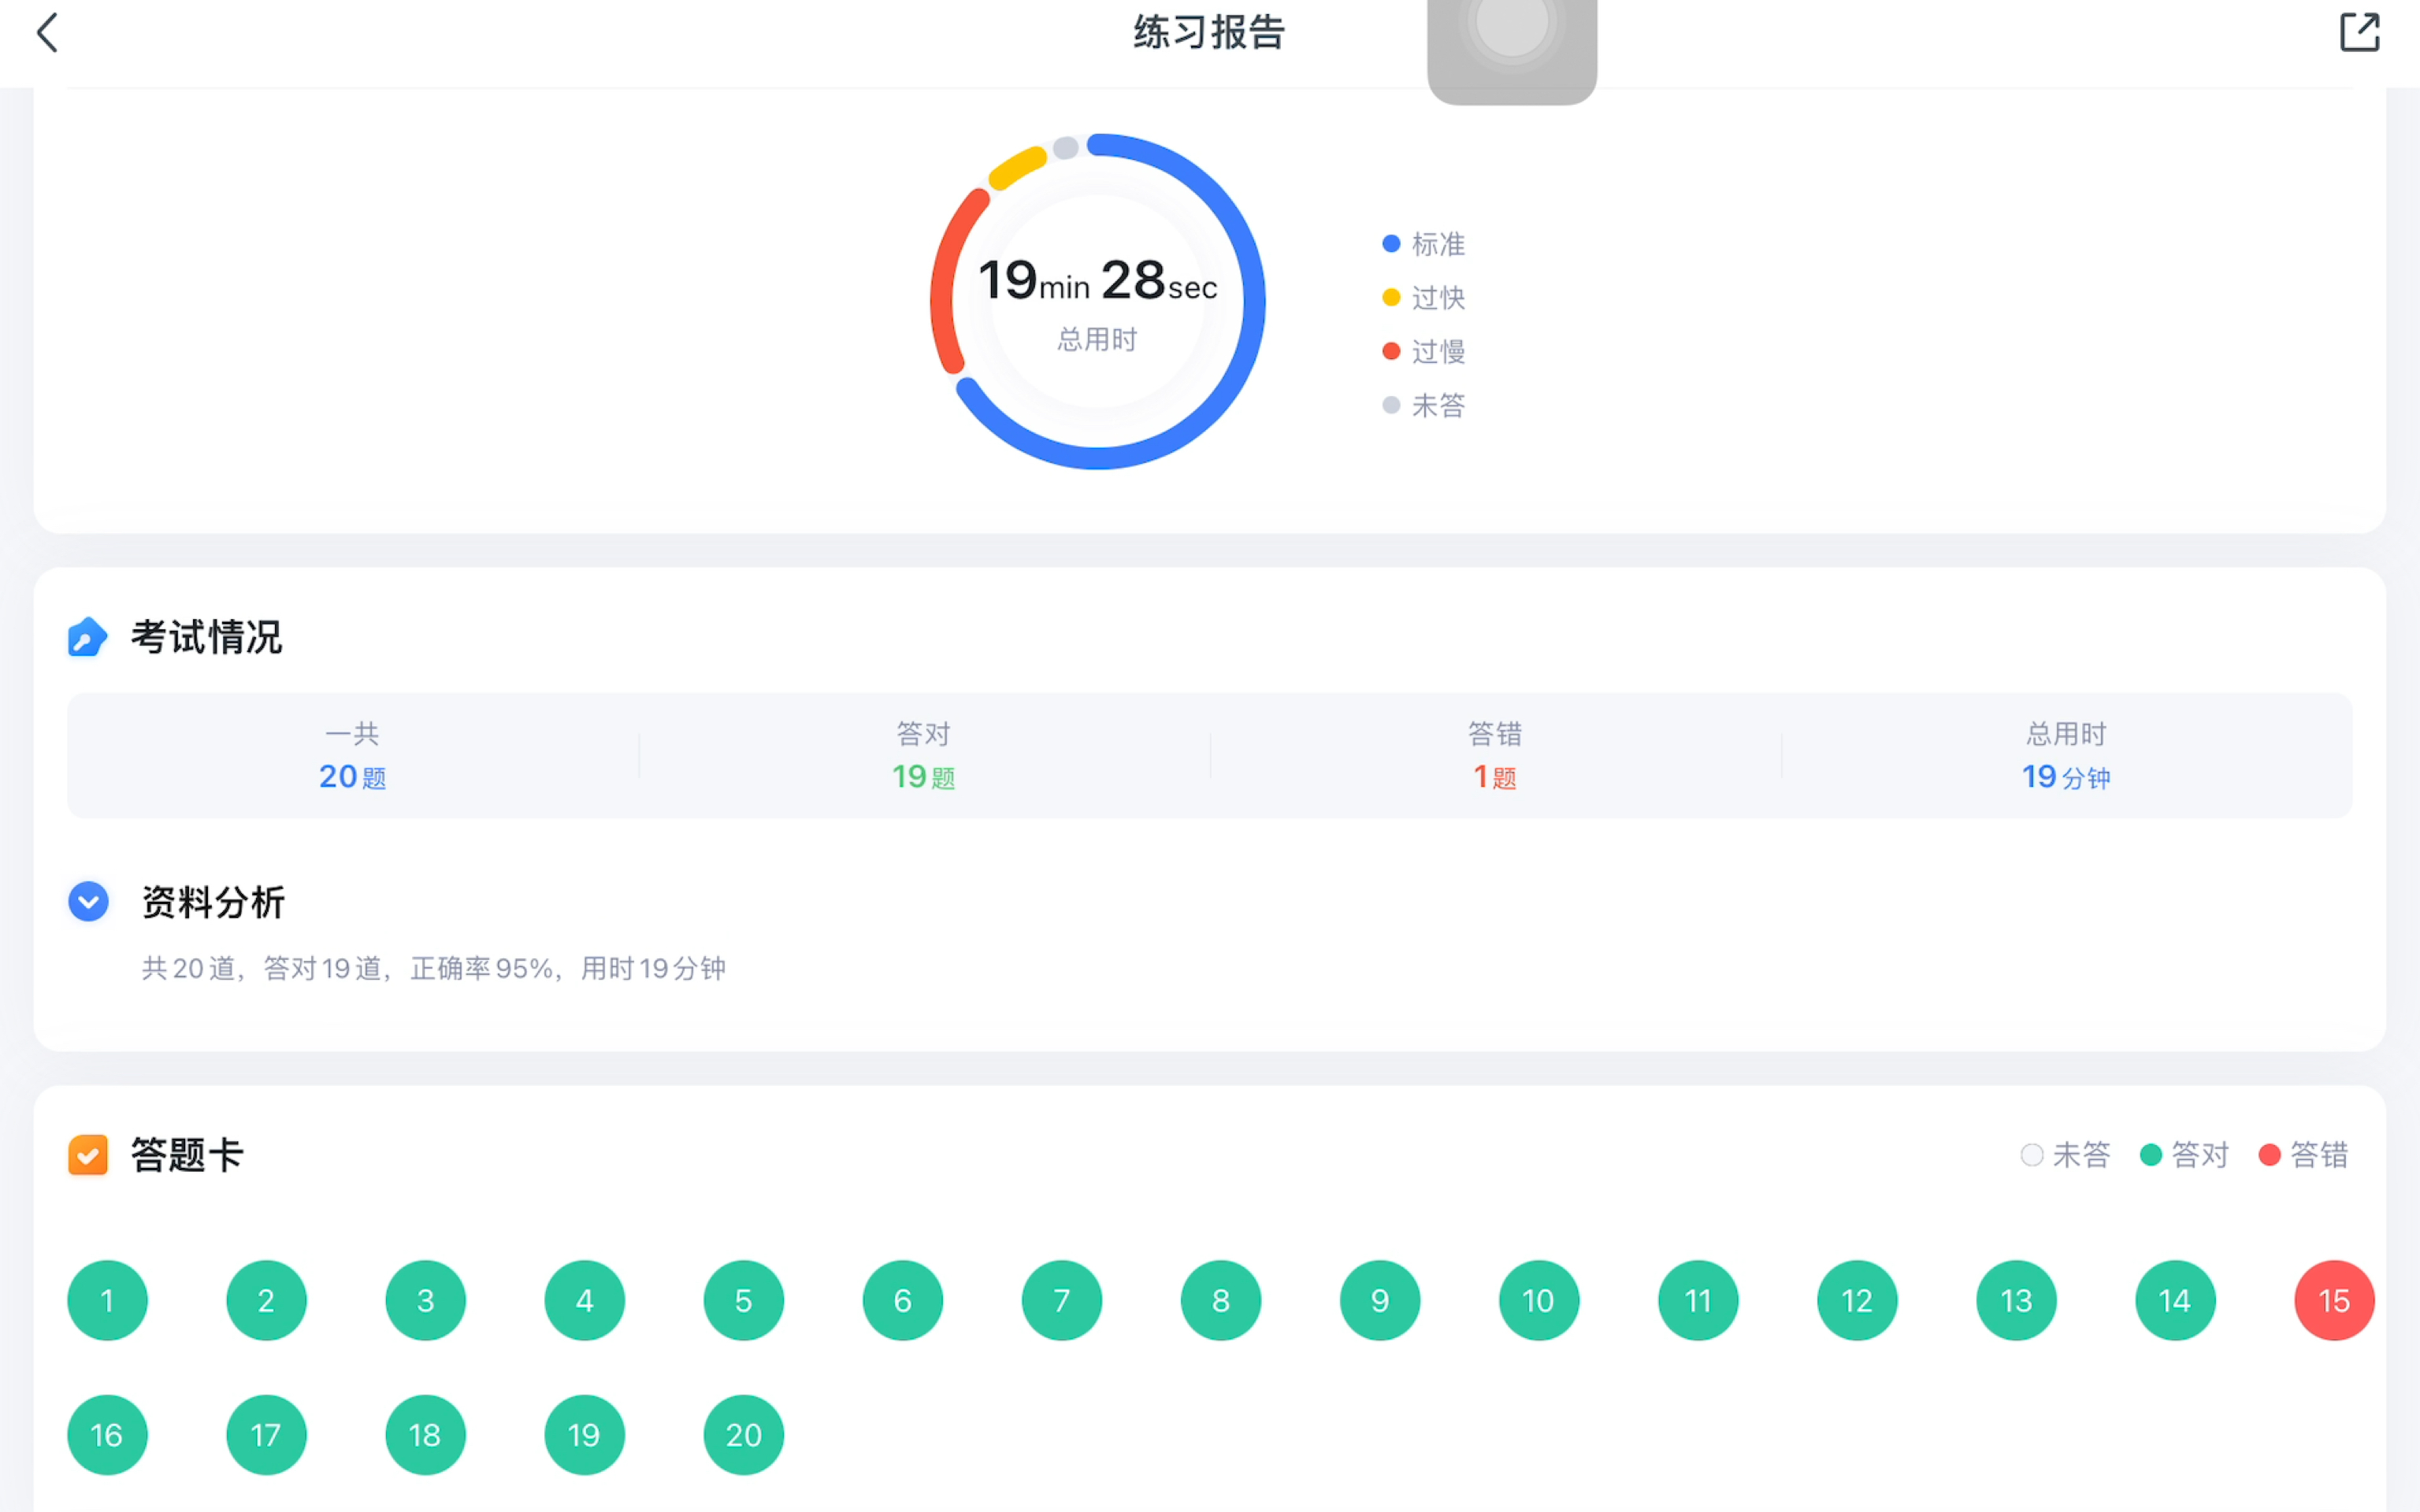This screenshot has height=1512, width=2420.
Task: Open question 10 on the answer card
Action: point(1538,1300)
